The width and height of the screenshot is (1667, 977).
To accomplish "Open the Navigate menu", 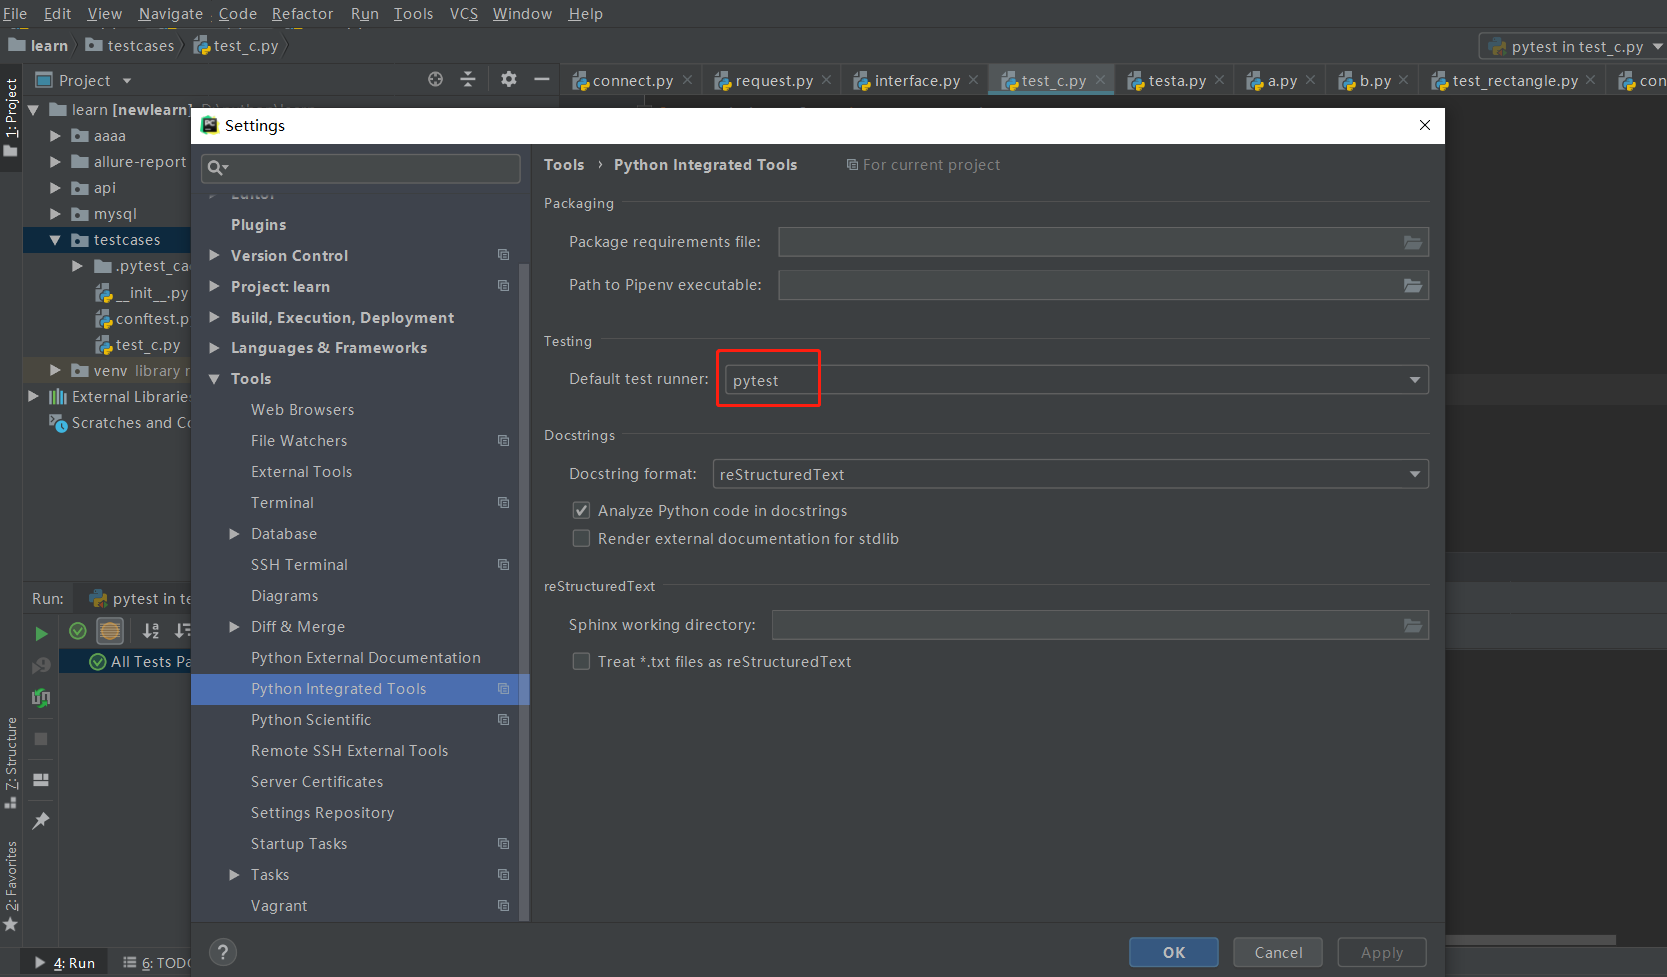I will [170, 14].
